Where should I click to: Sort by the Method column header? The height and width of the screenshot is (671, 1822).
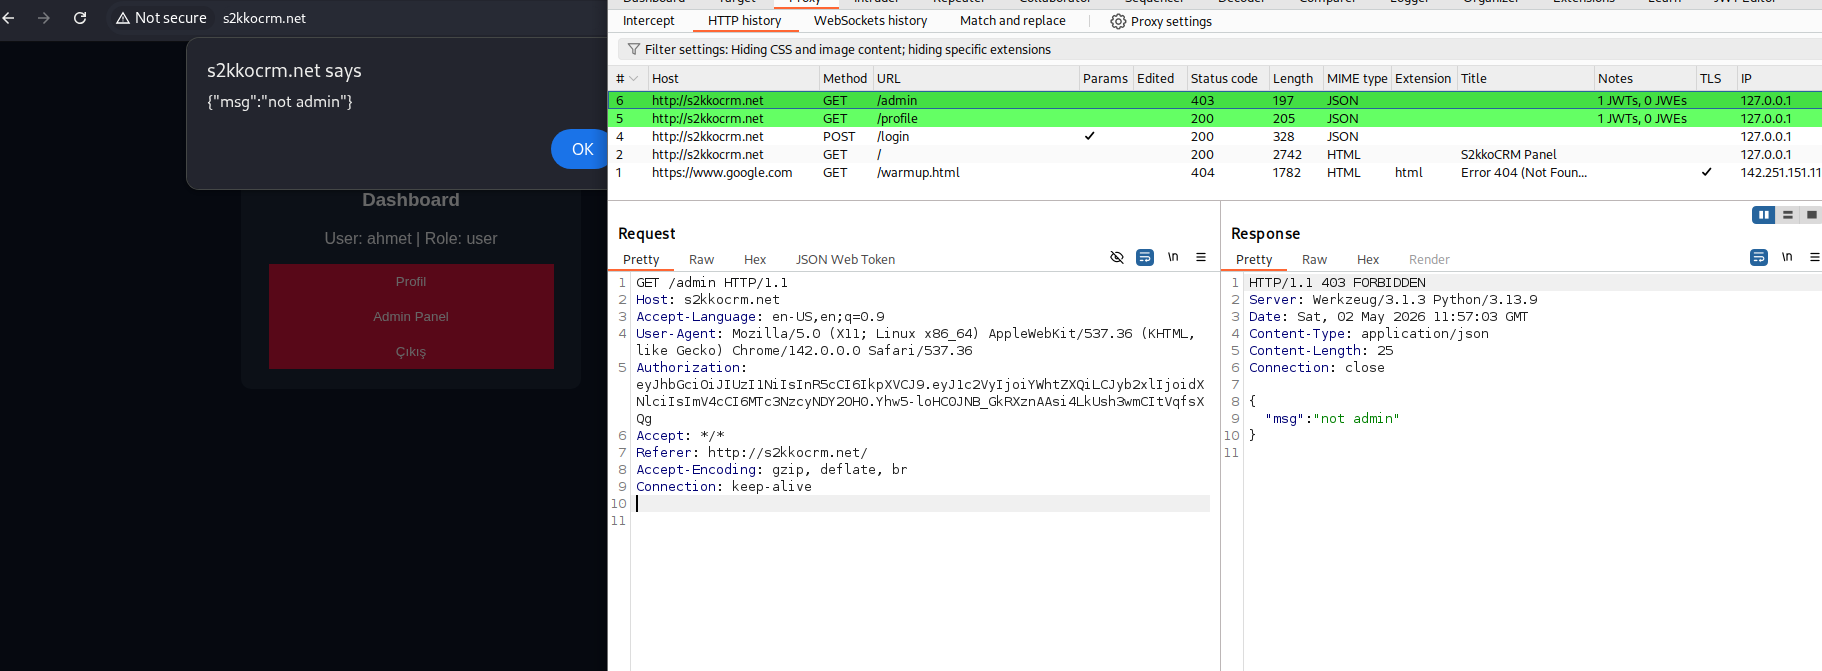pyautogui.click(x=844, y=79)
